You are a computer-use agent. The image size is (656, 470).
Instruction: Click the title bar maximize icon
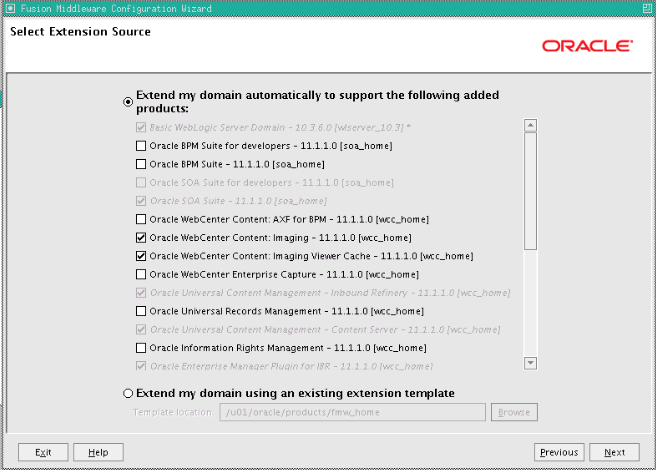click(647, 8)
